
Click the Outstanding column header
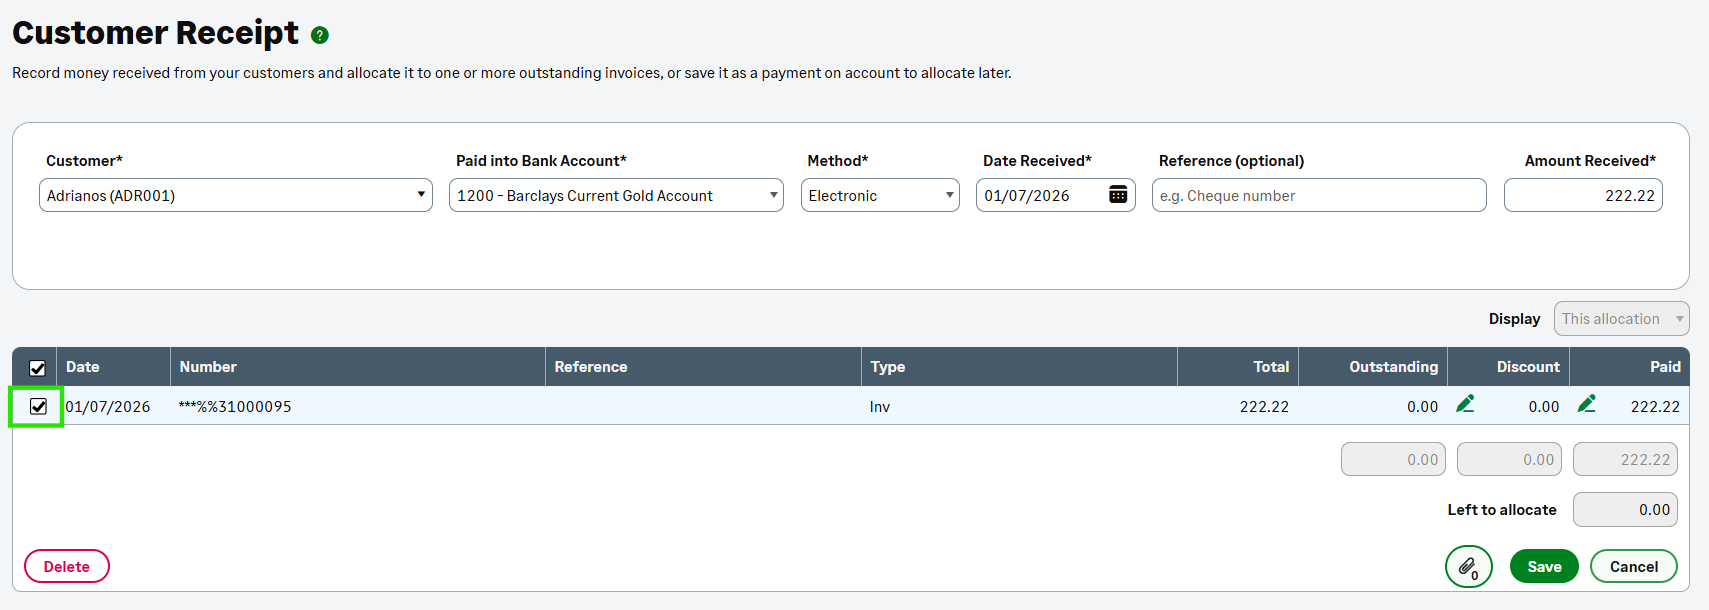tap(1373, 367)
